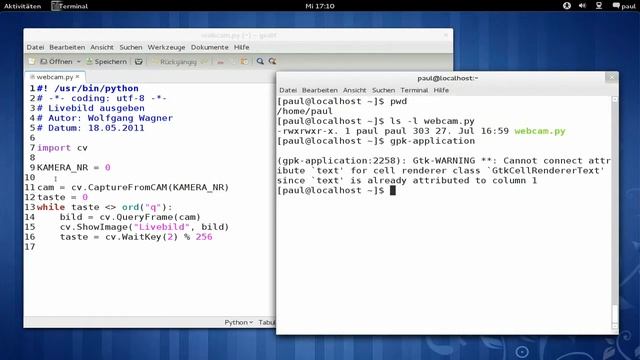Close the webcam.py tab

coord(78,77)
